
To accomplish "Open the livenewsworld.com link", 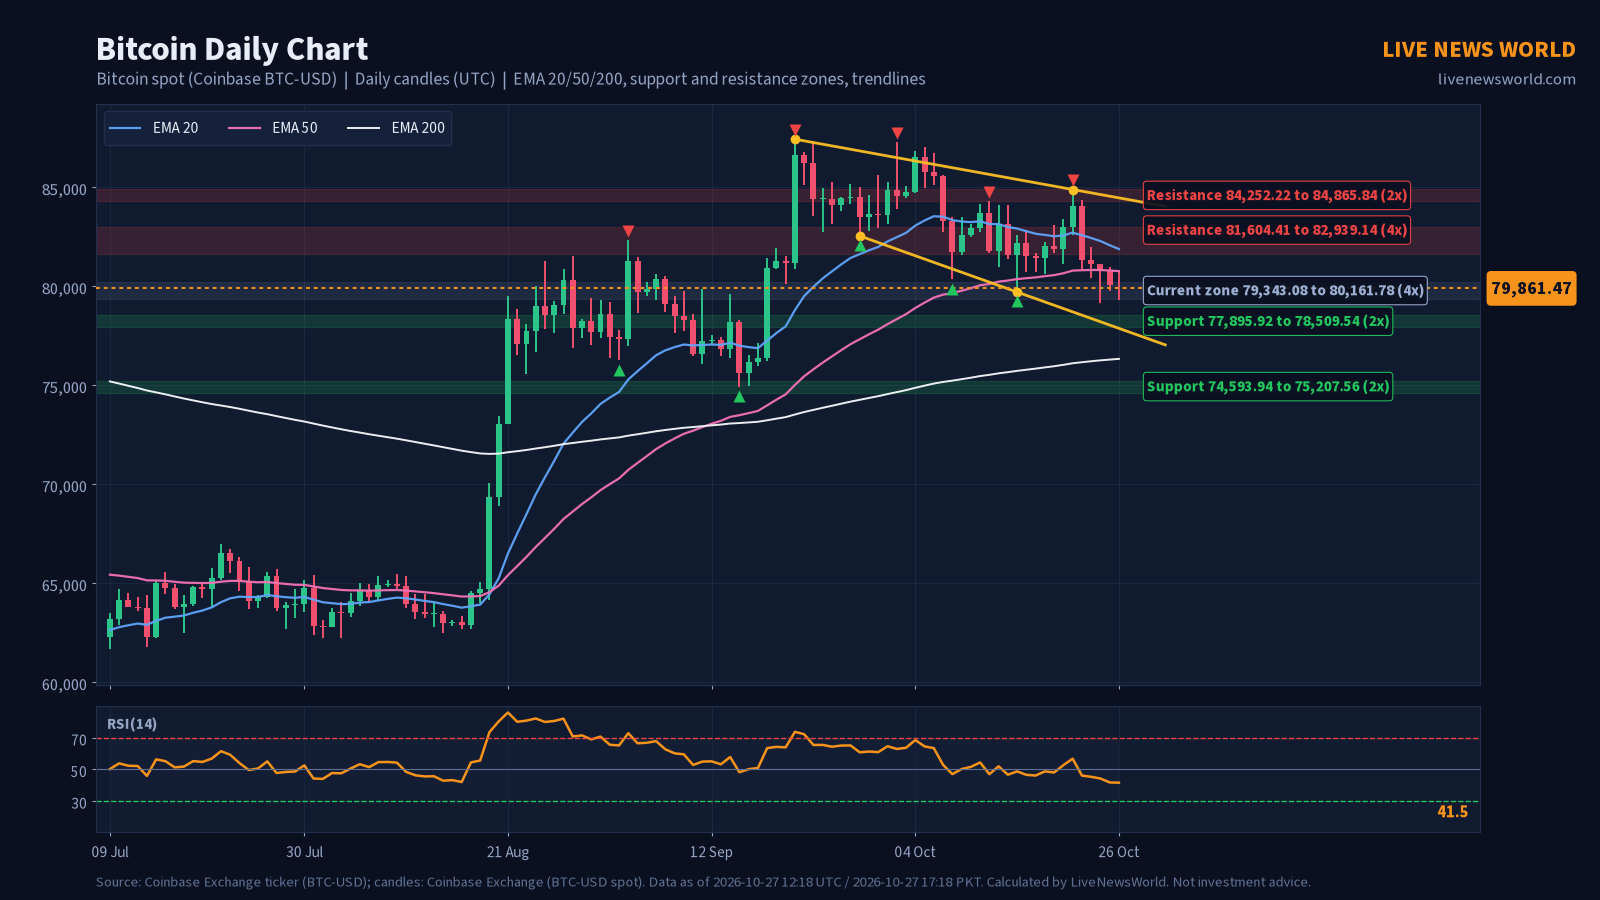I will tap(1506, 79).
